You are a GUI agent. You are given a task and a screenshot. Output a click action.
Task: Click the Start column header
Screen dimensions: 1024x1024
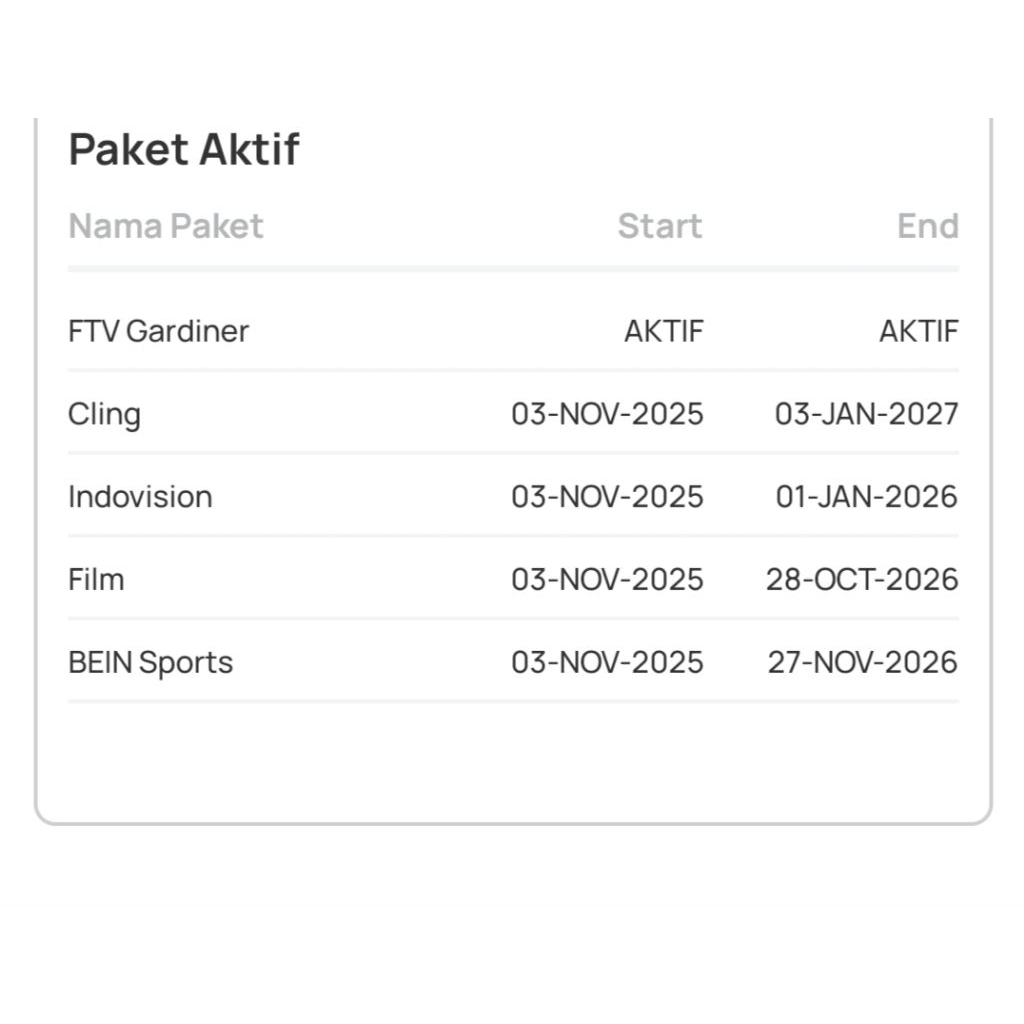click(x=659, y=226)
